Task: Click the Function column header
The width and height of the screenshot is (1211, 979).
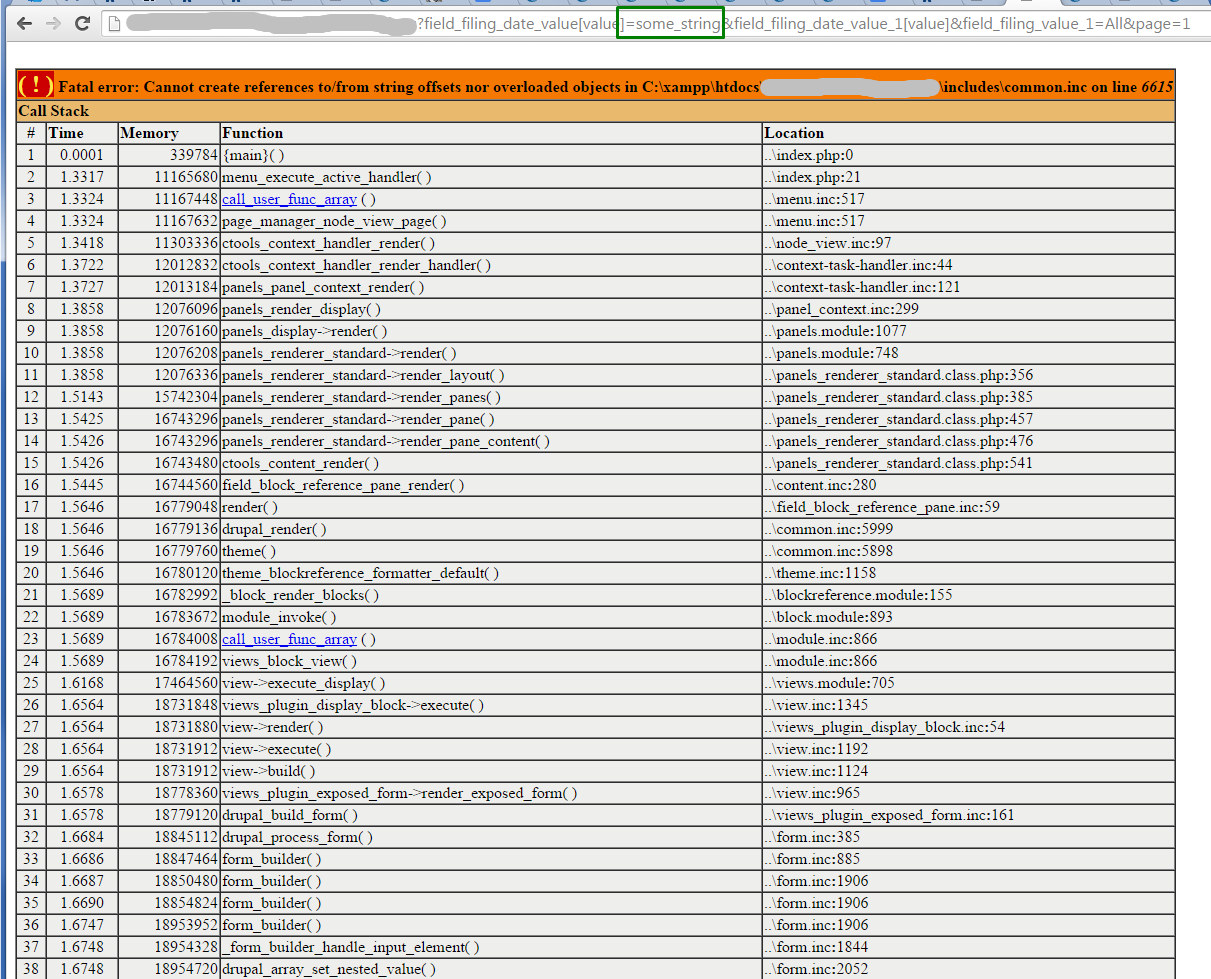Action: [252, 132]
